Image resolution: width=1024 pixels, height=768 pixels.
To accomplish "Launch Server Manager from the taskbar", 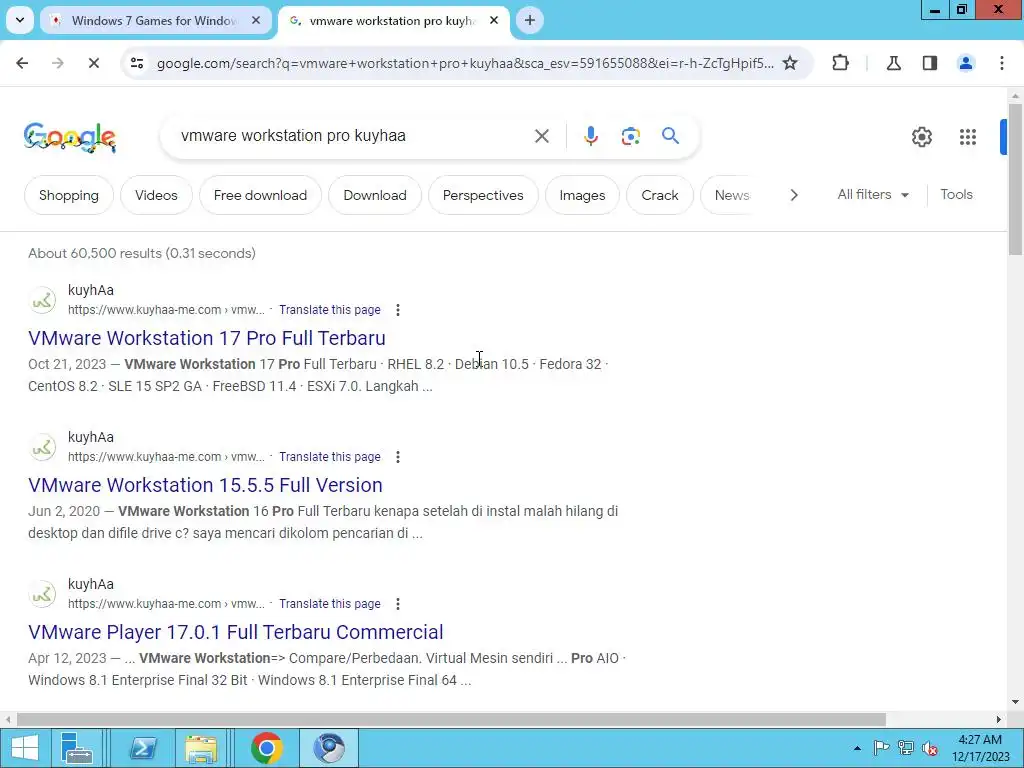I will tap(76, 748).
